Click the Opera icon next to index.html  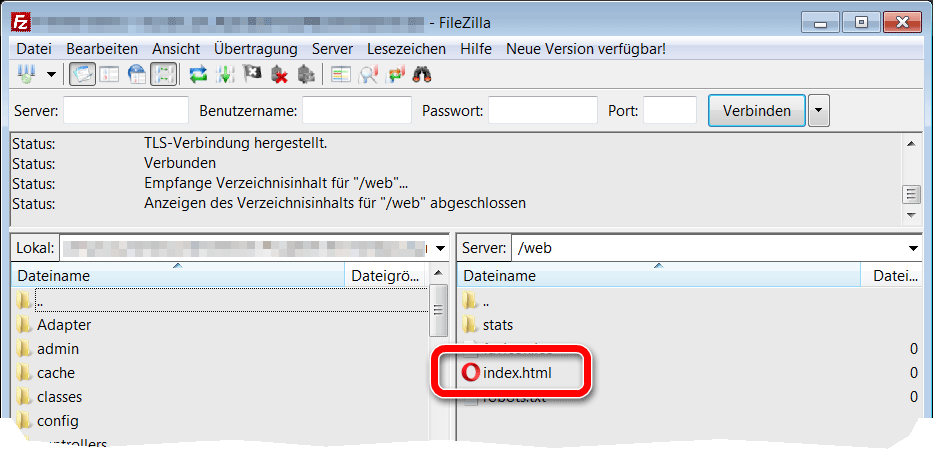pos(470,373)
